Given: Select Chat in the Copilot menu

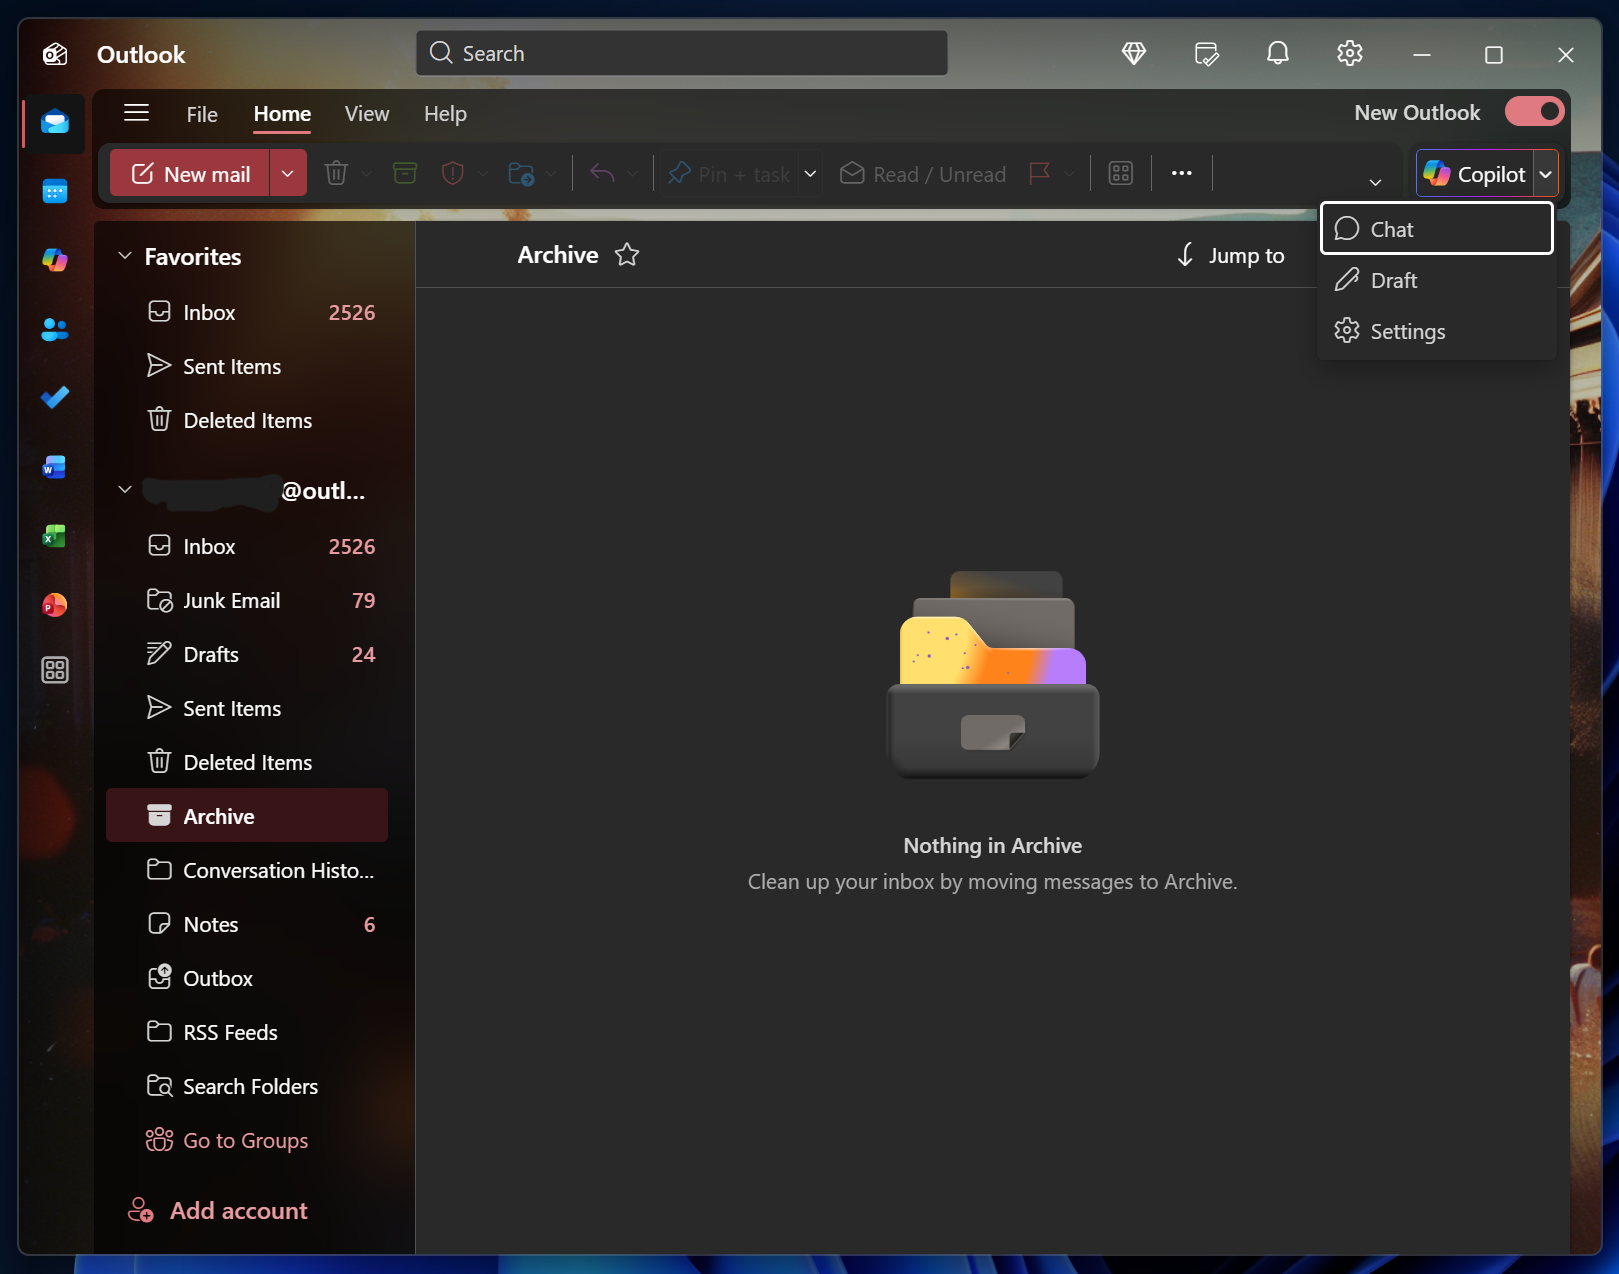Looking at the screenshot, I should tap(1392, 228).
